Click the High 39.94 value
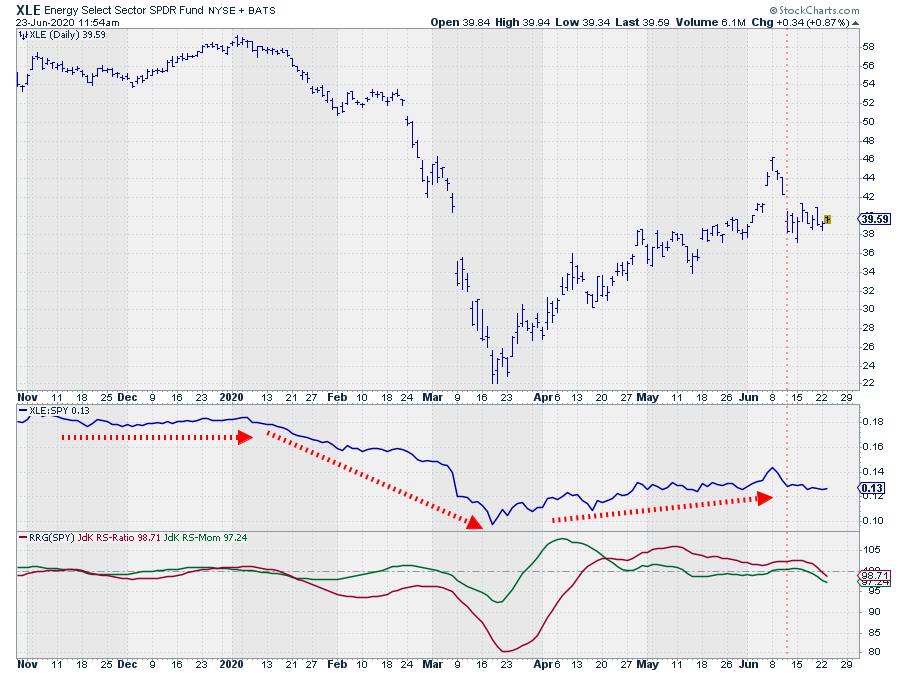900x673 pixels. [x=522, y=22]
